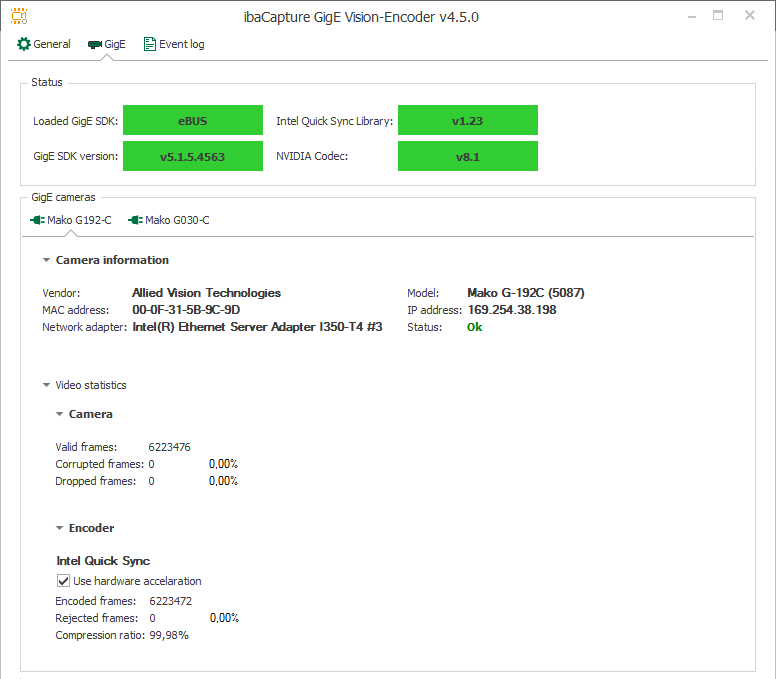Collapse the Video statistics section
Viewport: 776px width, 679px height.
coord(47,385)
